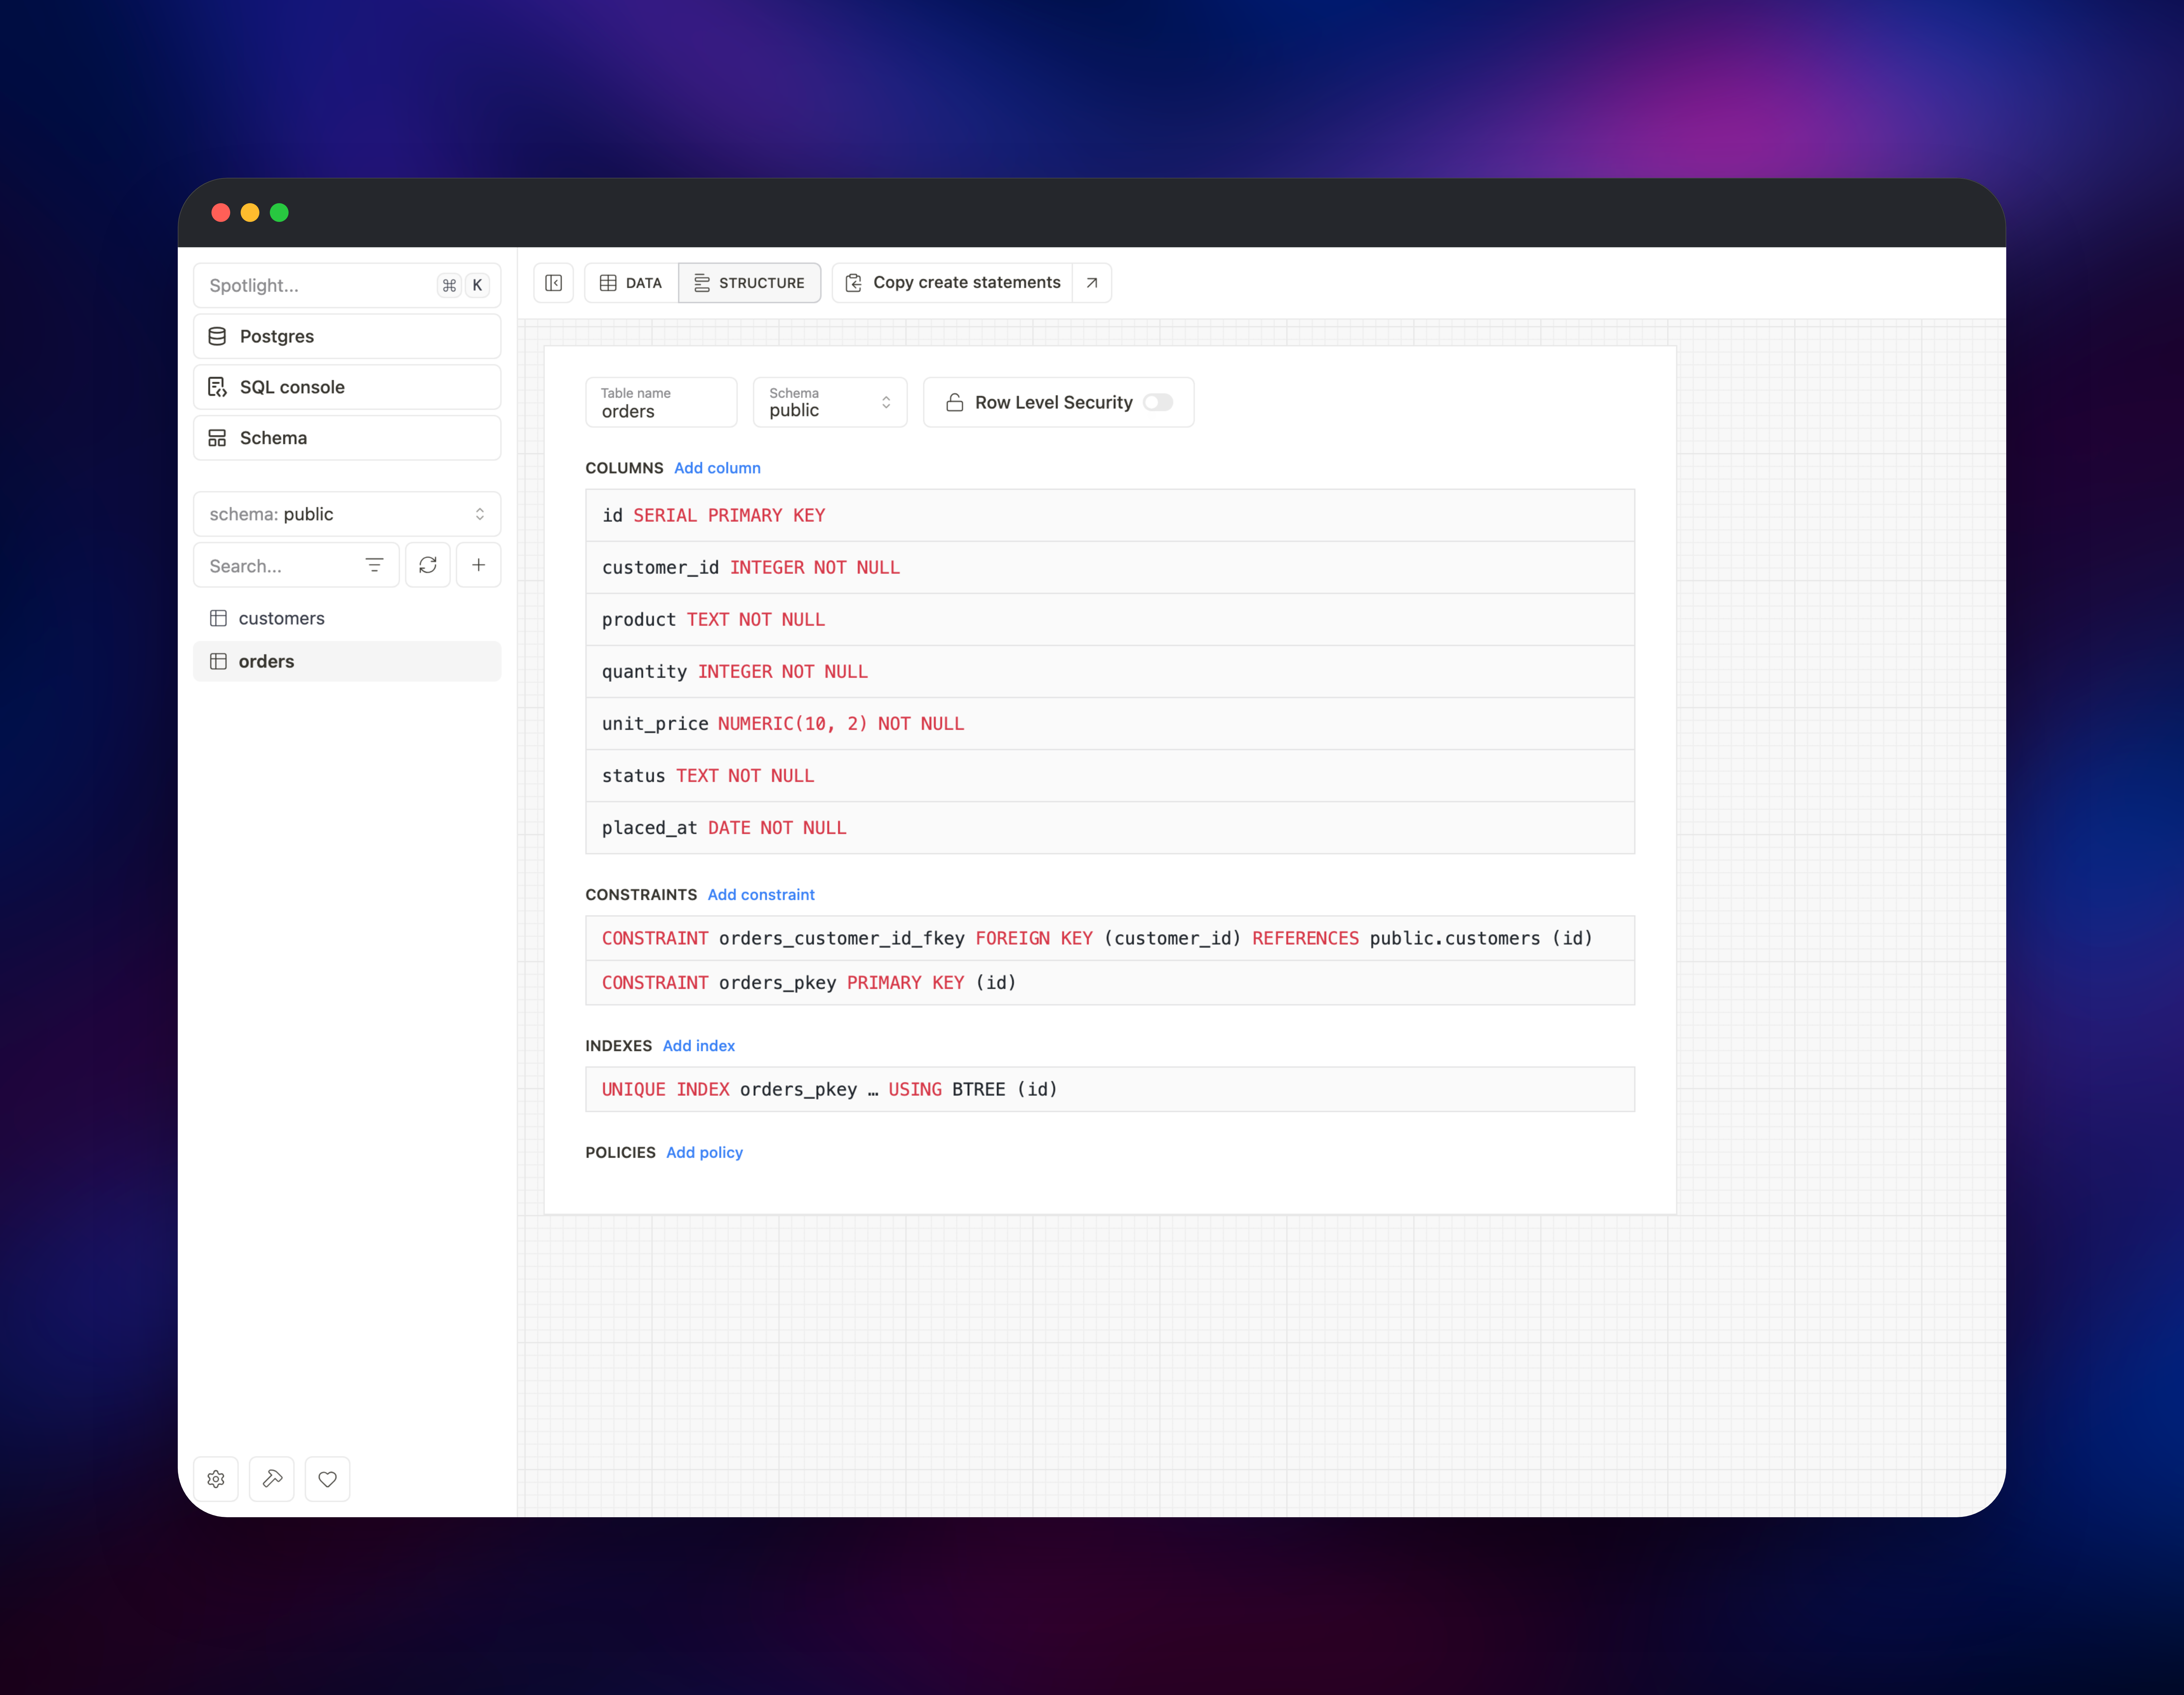The width and height of the screenshot is (2184, 1695).
Task: Click the plus icon to add table
Action: pyautogui.click(x=479, y=565)
